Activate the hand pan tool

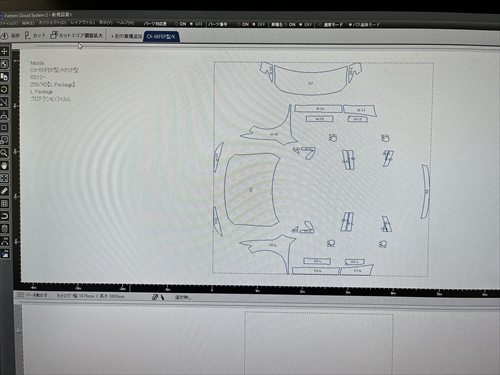[4, 166]
